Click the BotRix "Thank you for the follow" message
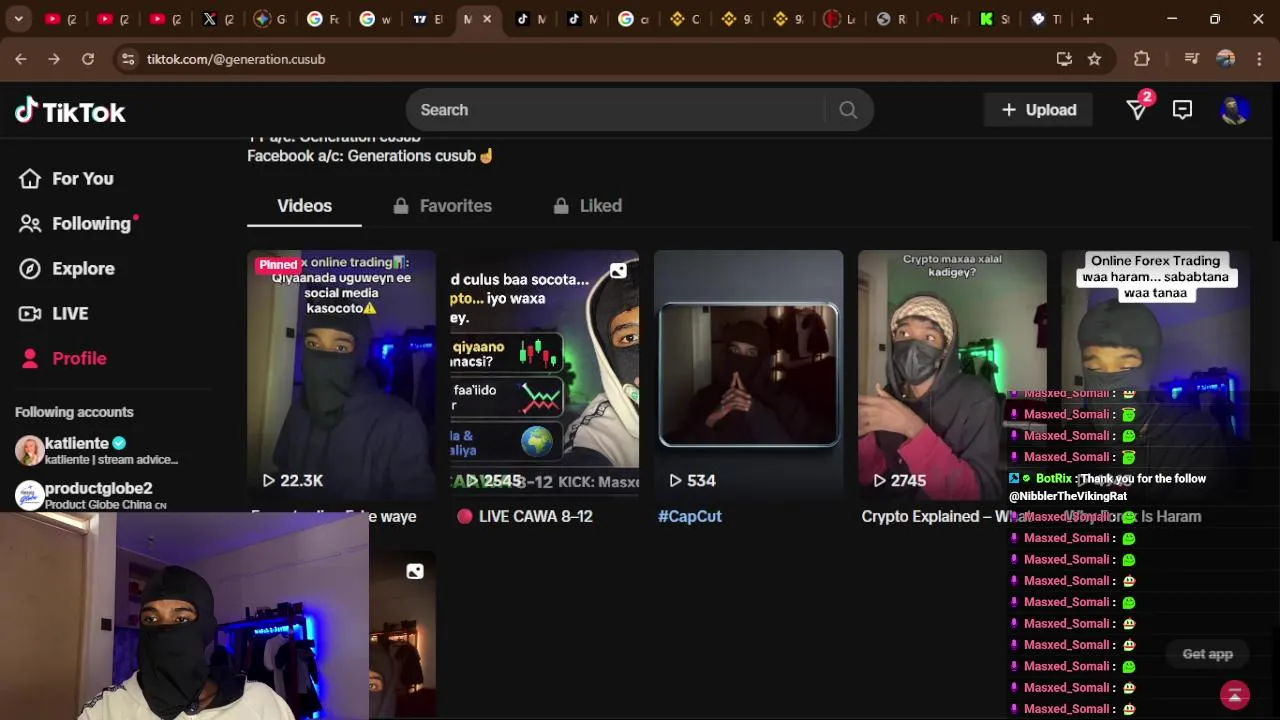 (x=1108, y=487)
